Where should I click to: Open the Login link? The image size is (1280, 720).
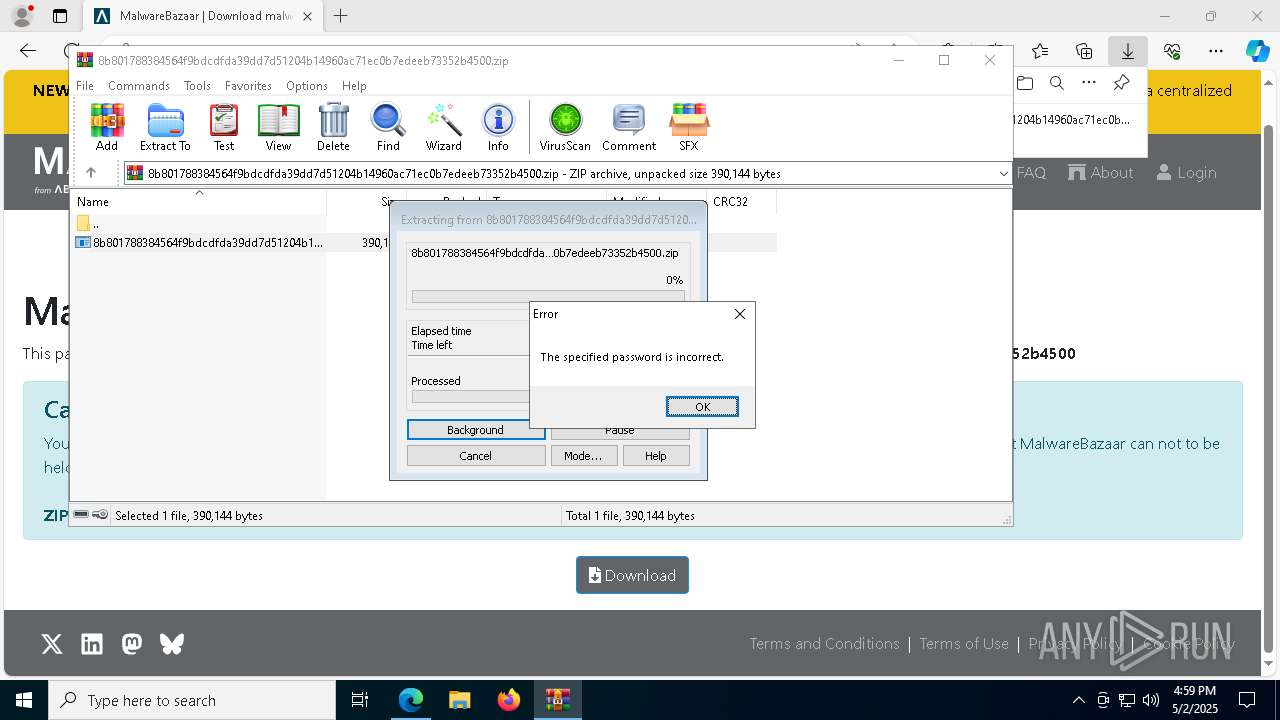pos(1187,172)
